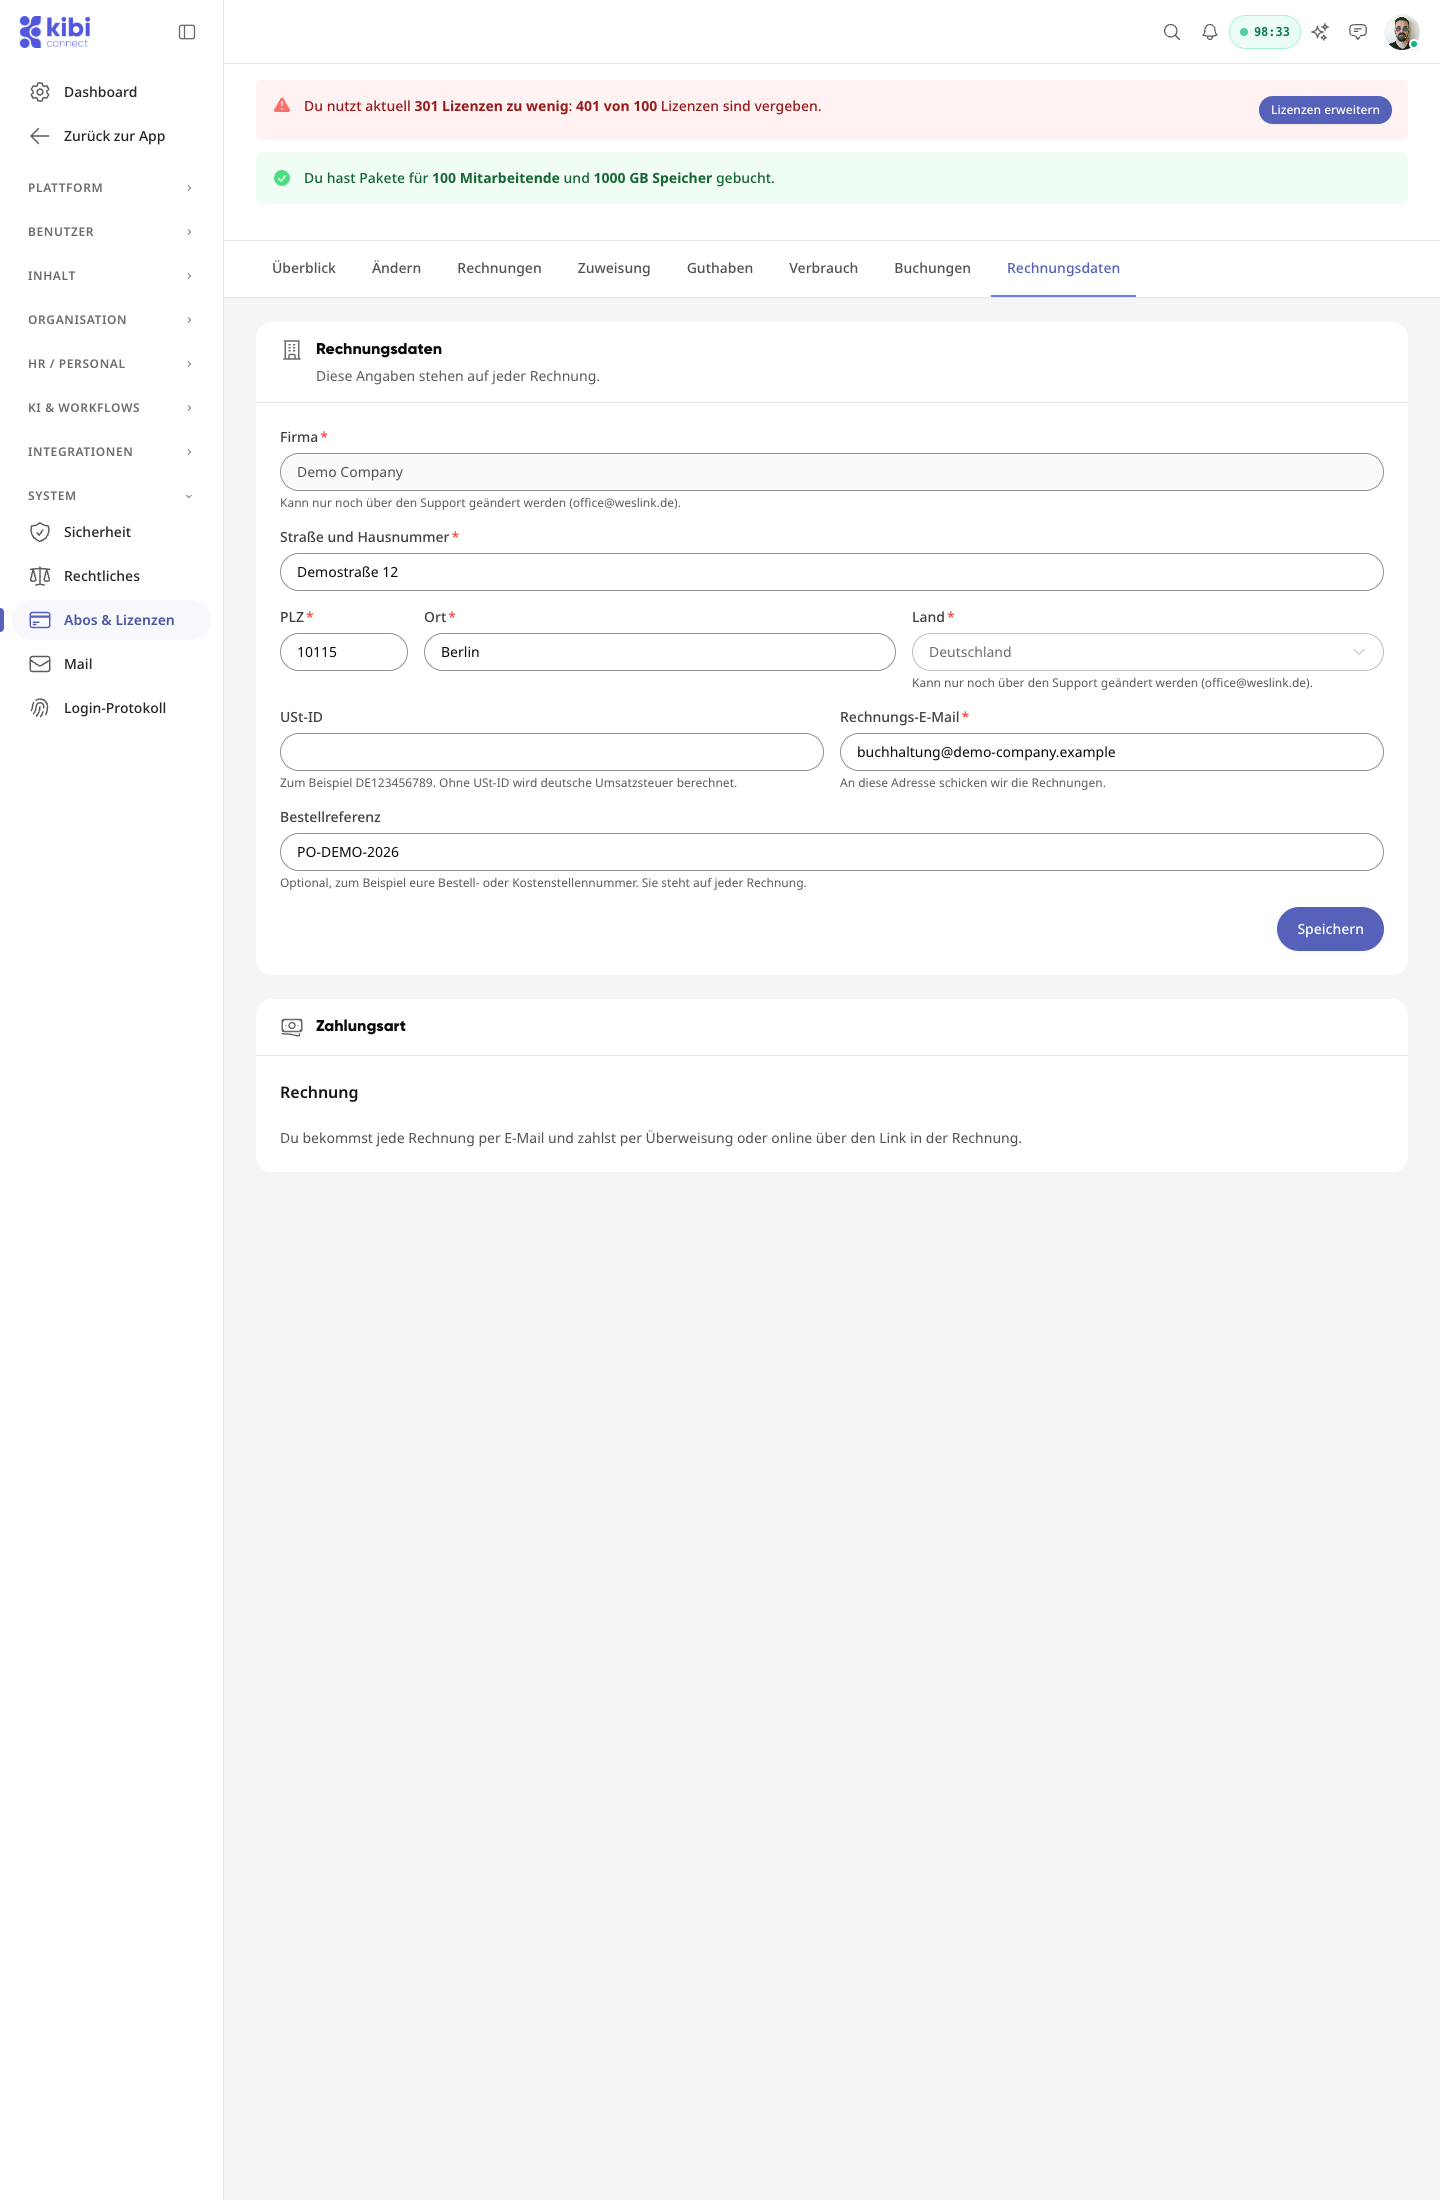The width and height of the screenshot is (1440, 2200).
Task: Click the Login-Protokoll fingerprint icon
Action: pyautogui.click(x=40, y=708)
